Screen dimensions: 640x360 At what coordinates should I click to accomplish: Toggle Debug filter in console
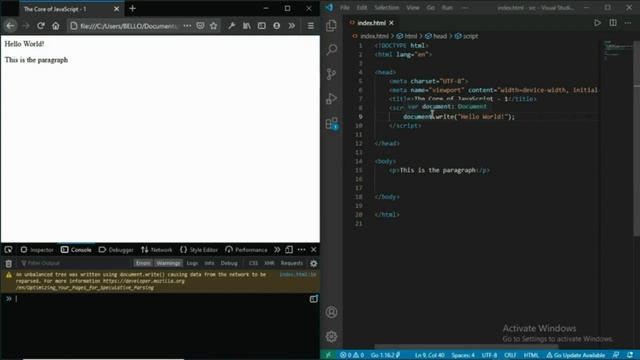229,263
